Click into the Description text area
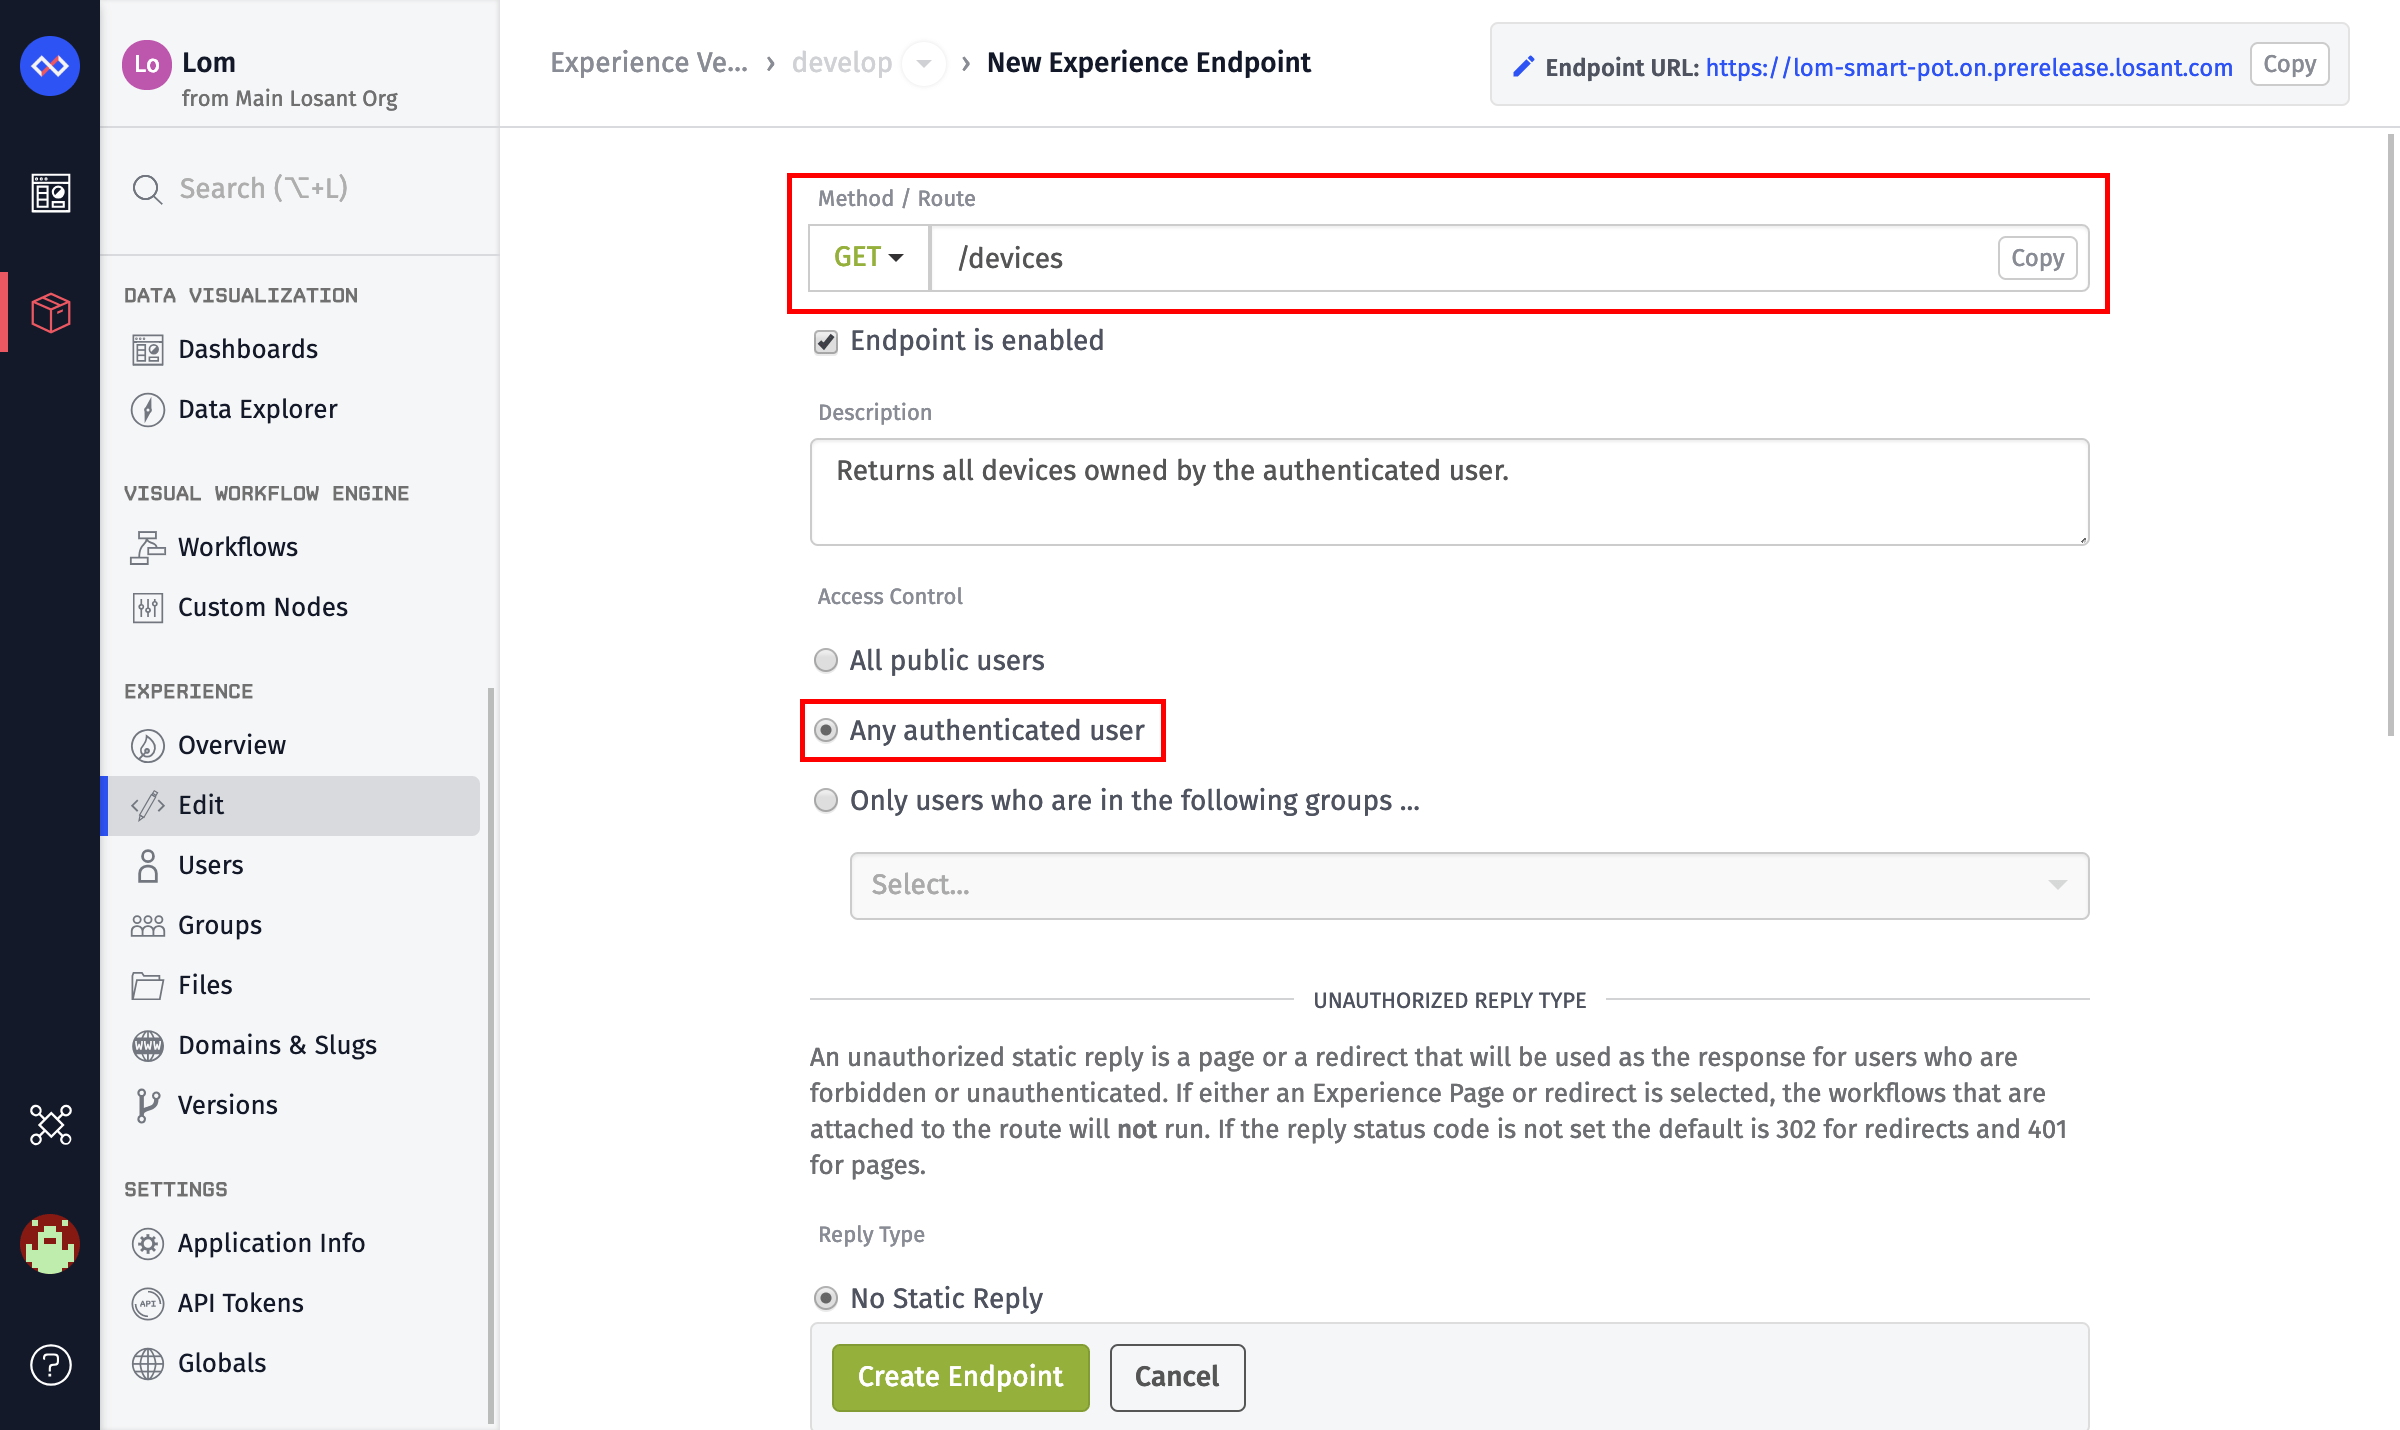This screenshot has width=2400, height=1430. (1449, 492)
